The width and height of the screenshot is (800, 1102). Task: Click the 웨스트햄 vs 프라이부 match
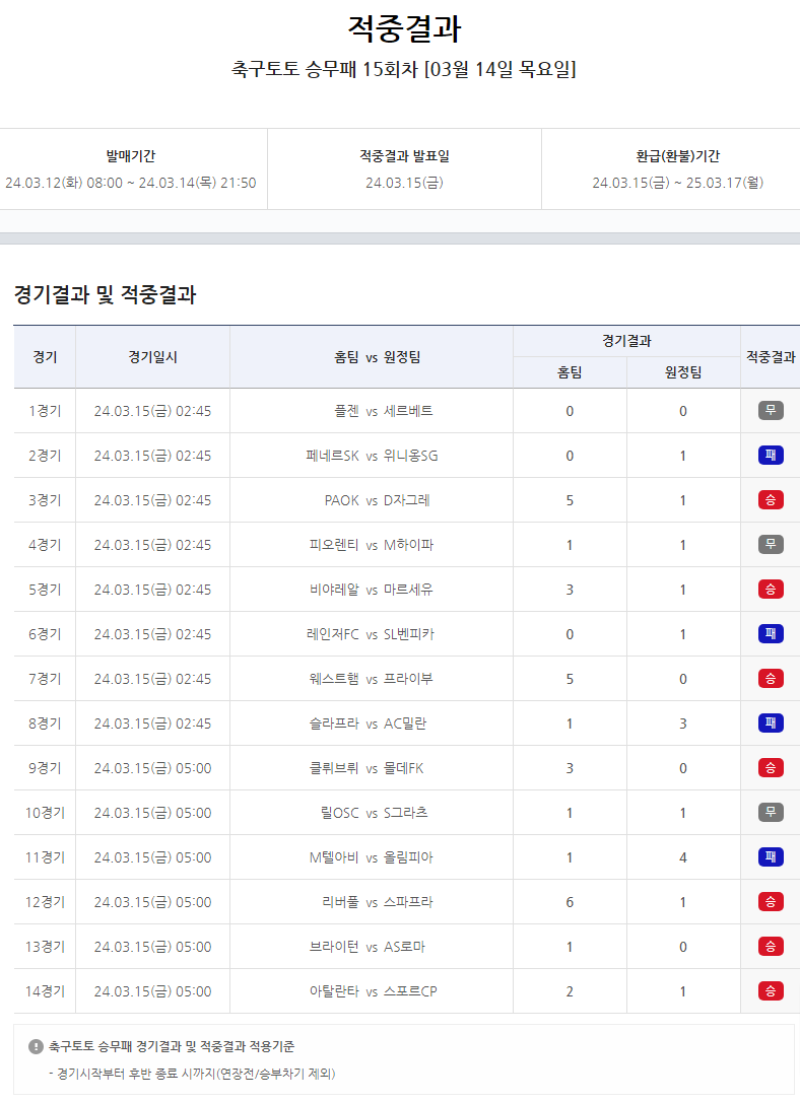tap(371, 679)
